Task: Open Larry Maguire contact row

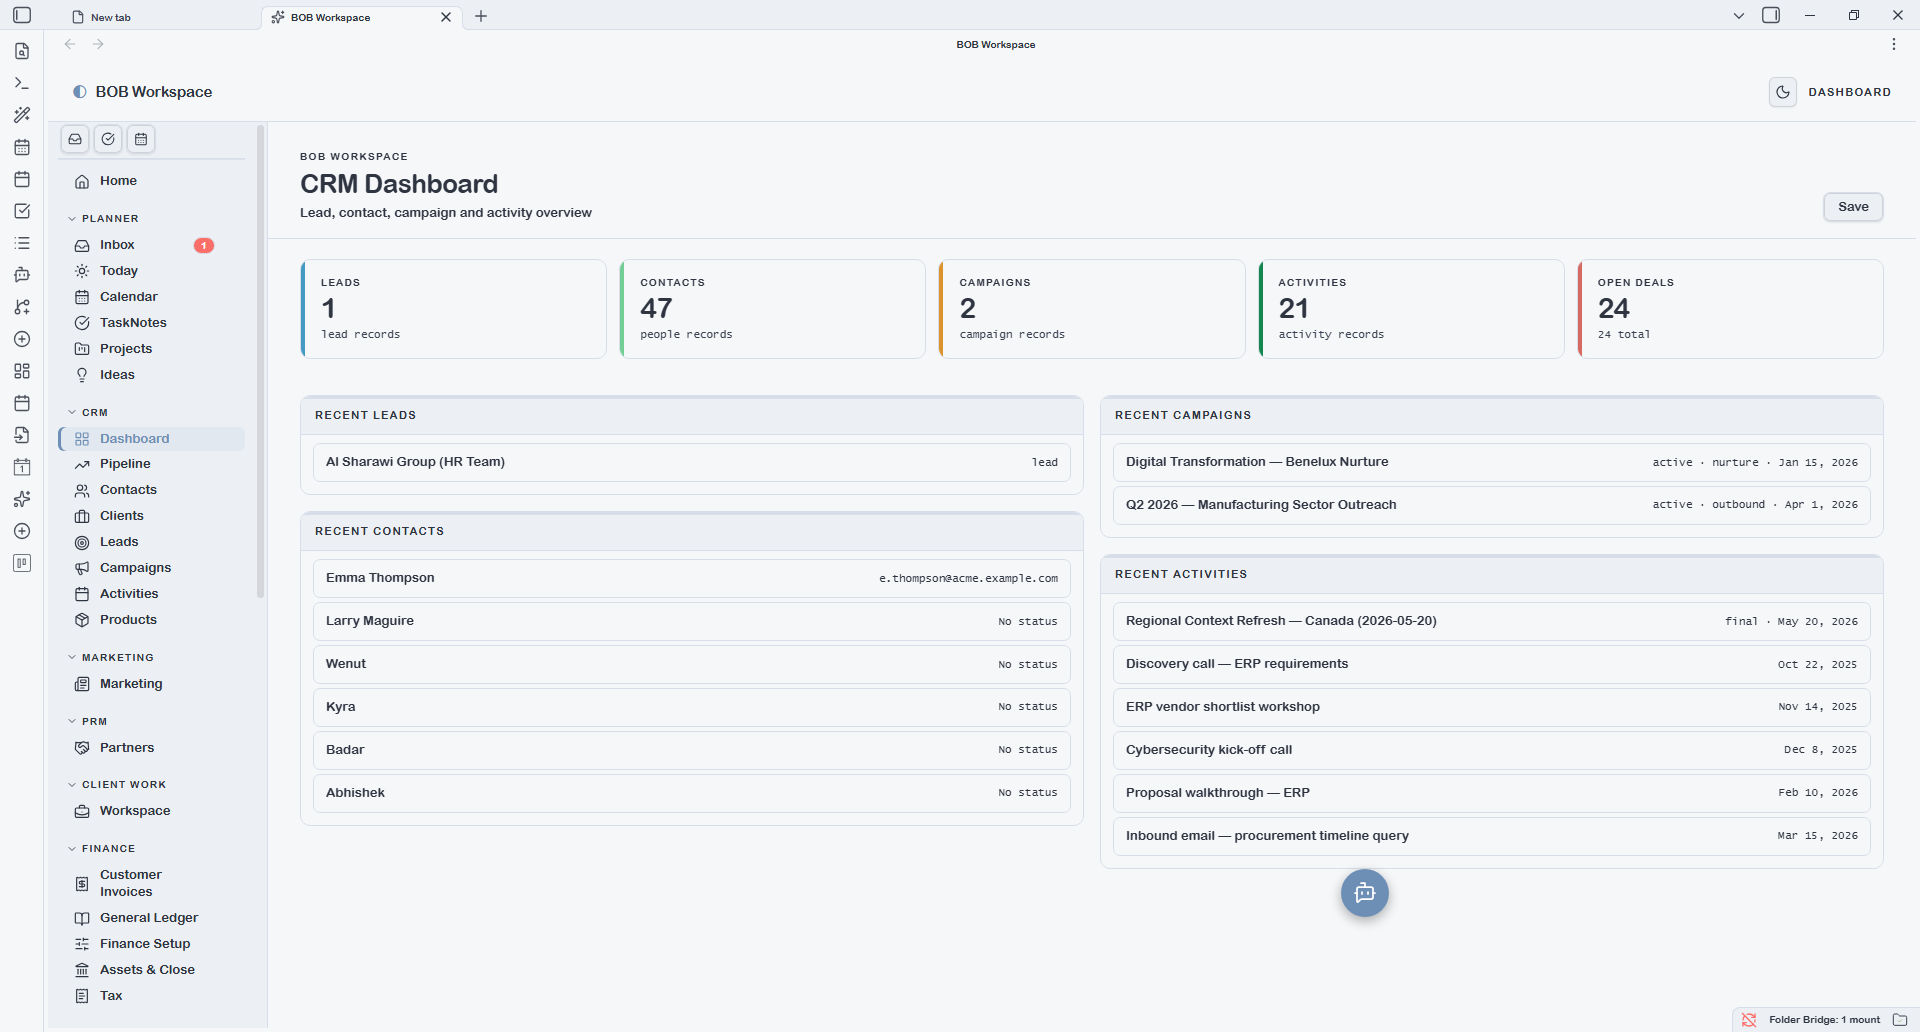Action: pyautogui.click(x=692, y=621)
